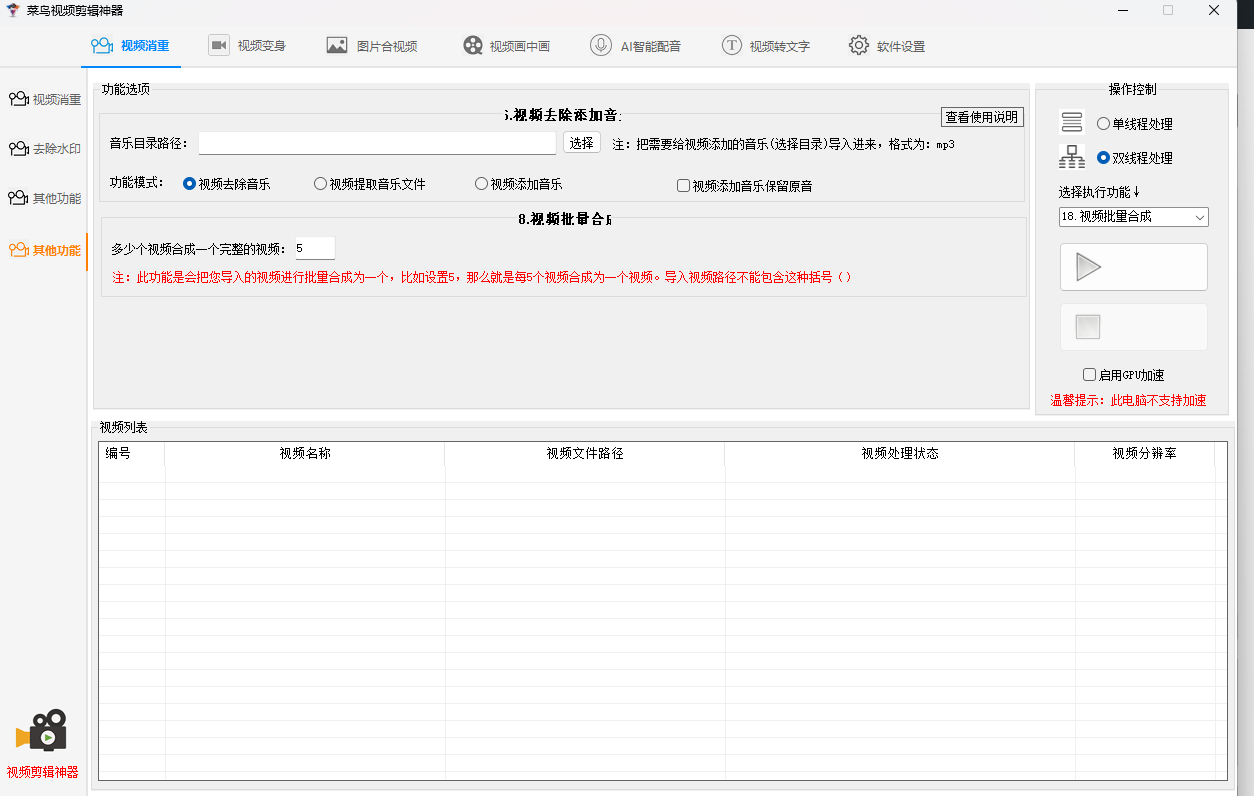Viewport: 1254px width, 796px height.
Task: Click the 视频变身 camera icon
Action: 218,45
